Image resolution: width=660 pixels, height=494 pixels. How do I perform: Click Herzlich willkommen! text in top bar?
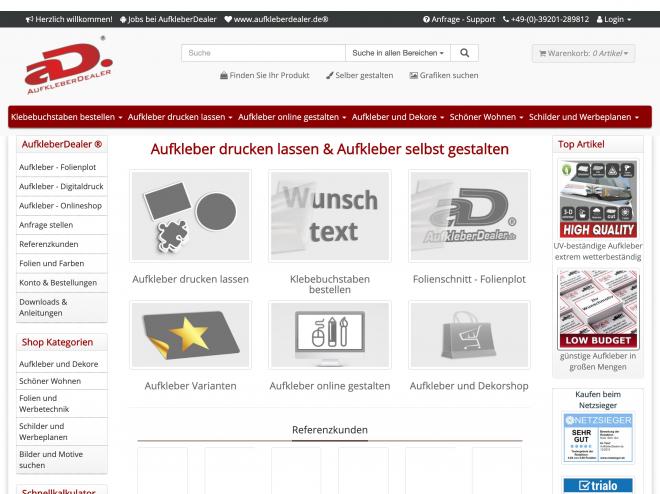pos(74,19)
